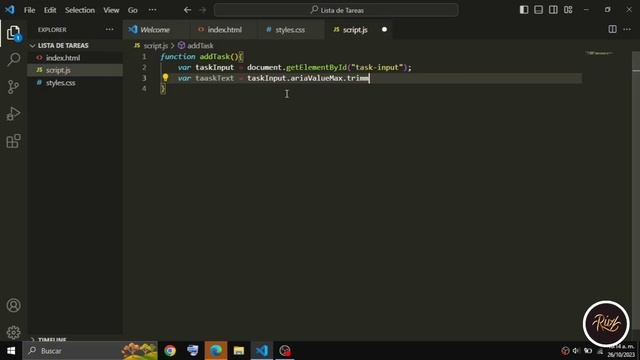Screen dimensions: 640x360
Task: Click the VS Code taskbar icon
Action: [262, 351]
